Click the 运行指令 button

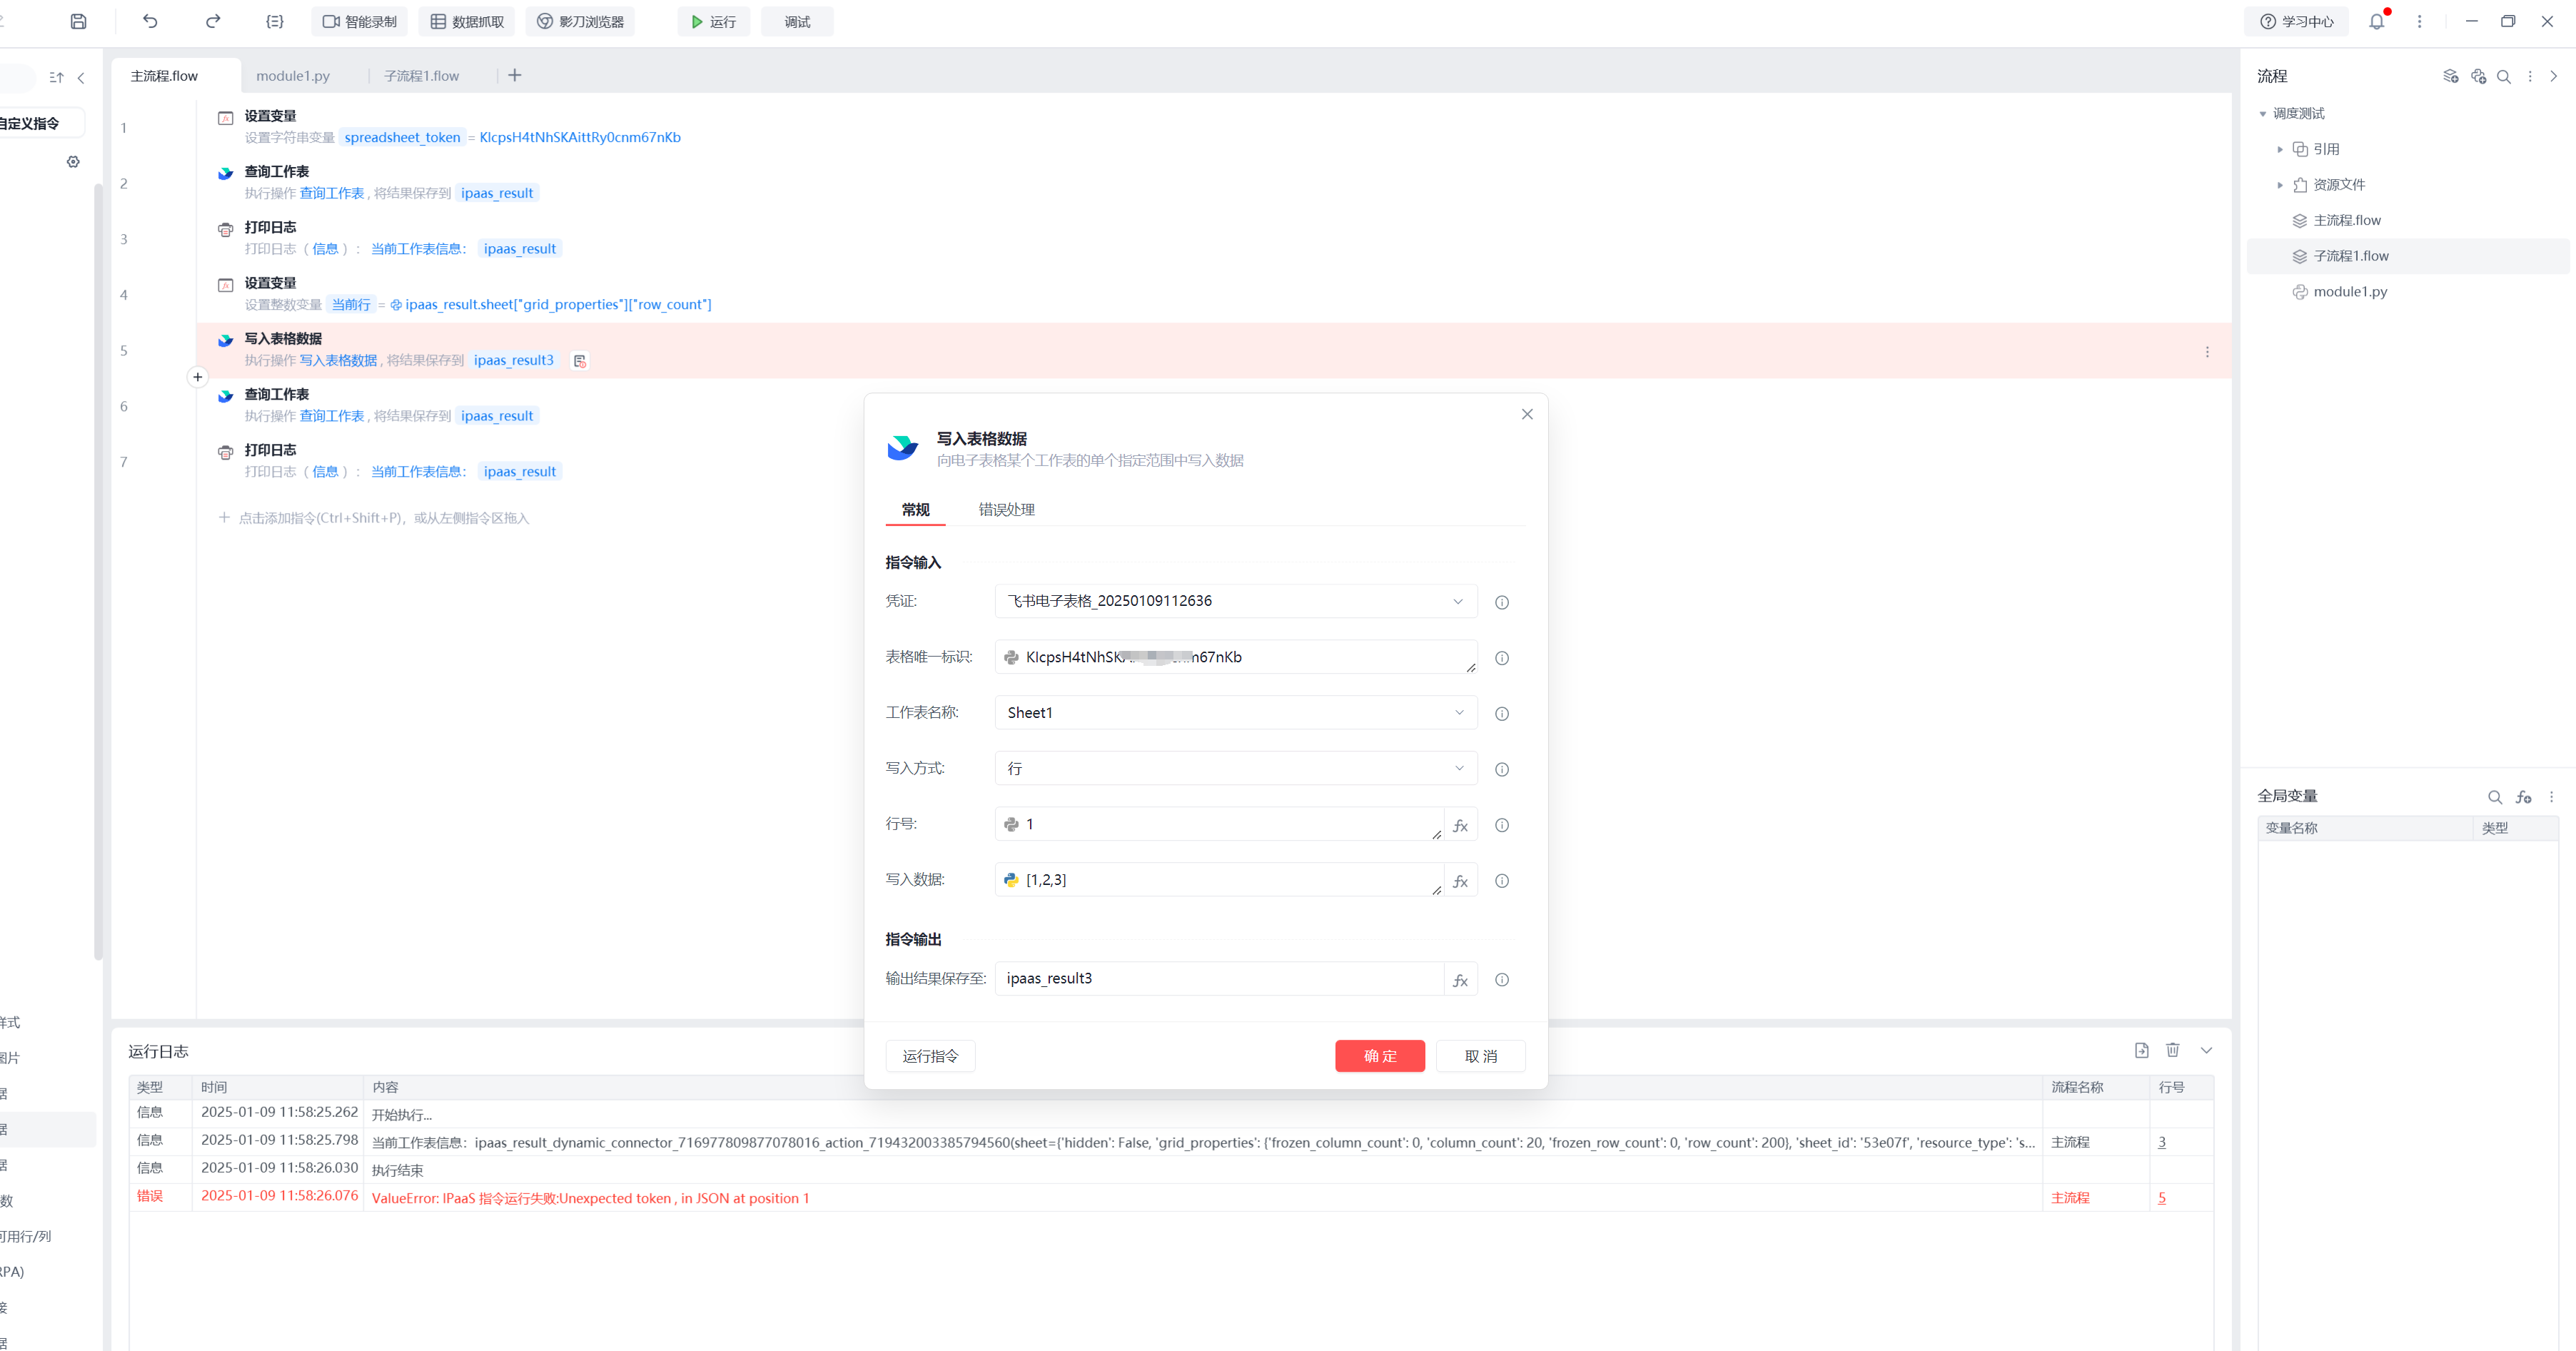tap(930, 1056)
